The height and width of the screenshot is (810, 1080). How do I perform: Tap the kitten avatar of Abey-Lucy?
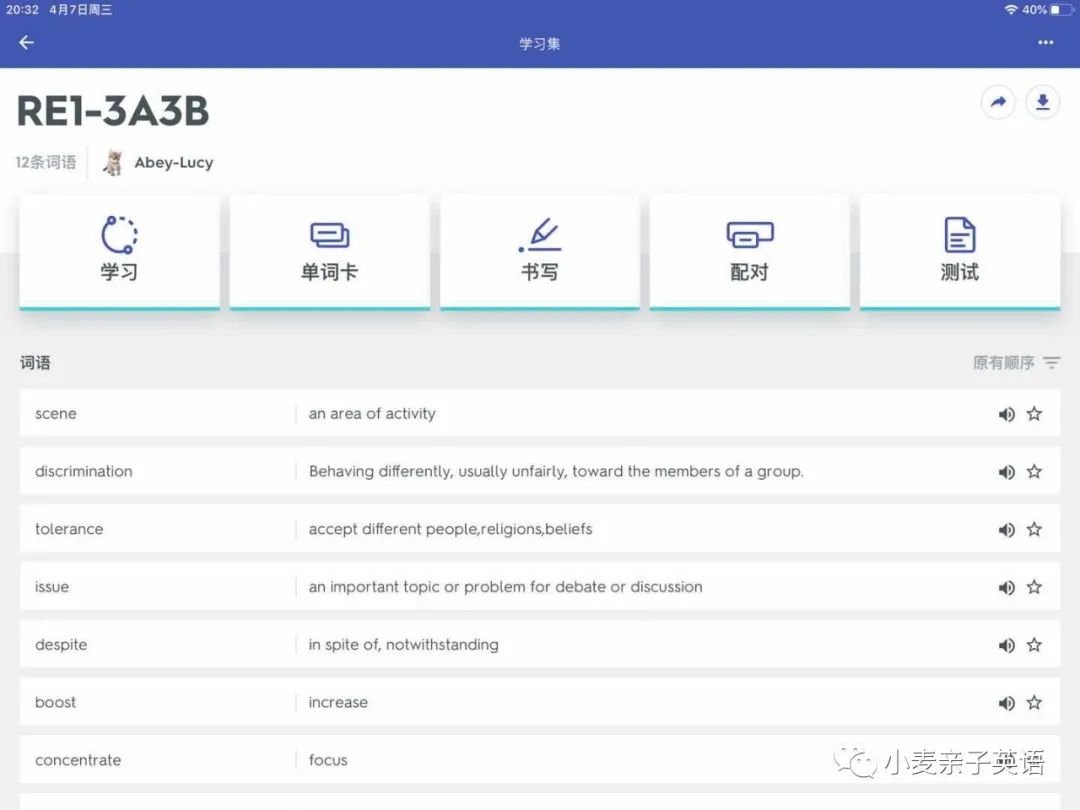point(113,163)
